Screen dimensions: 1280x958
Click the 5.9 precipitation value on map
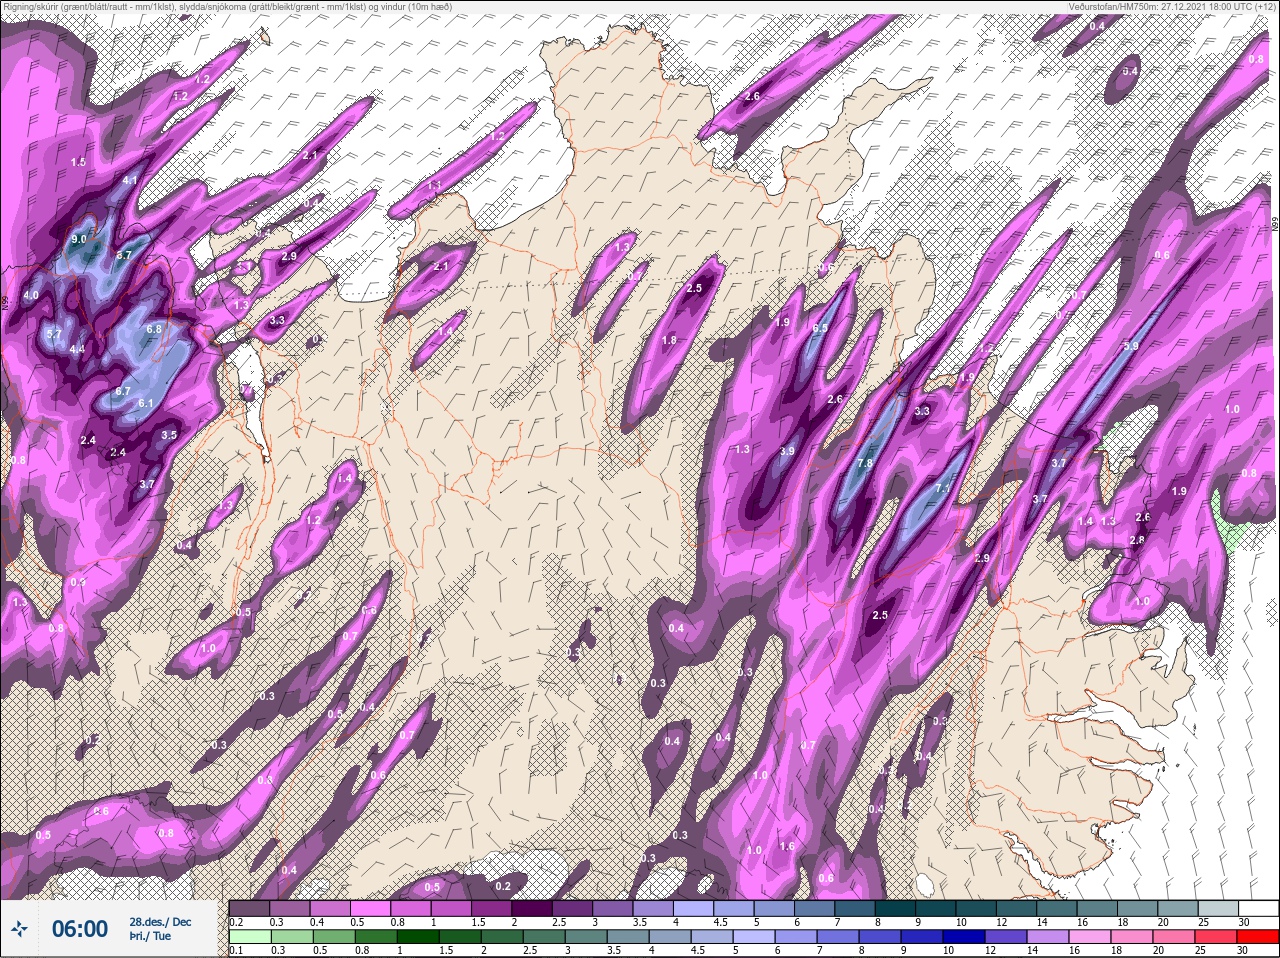(1131, 346)
